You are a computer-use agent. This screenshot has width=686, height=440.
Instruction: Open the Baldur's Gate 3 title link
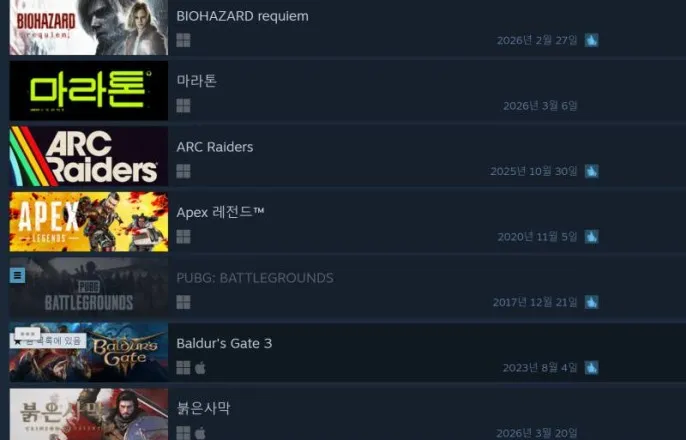point(224,343)
